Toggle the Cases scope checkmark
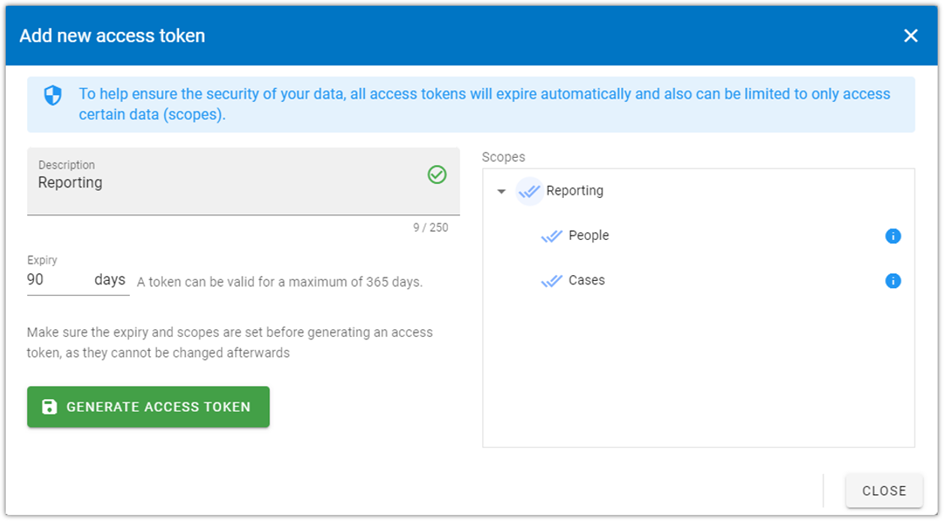 click(x=551, y=280)
